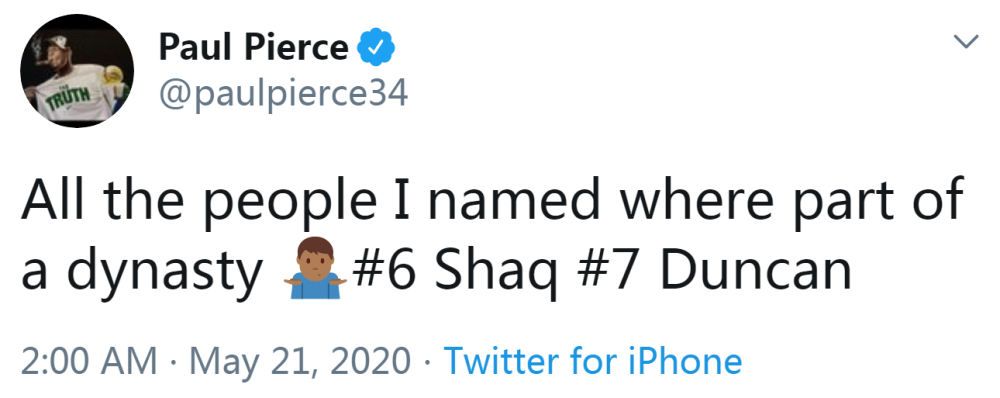Image resolution: width=1000 pixels, height=398 pixels.
Task: Click the #7 text in tweet
Action: point(606,271)
